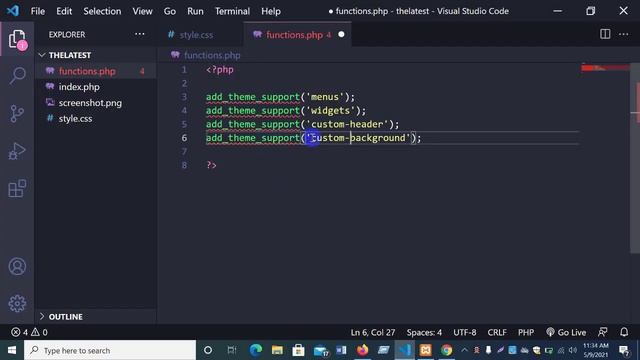This screenshot has width=640, height=360.
Task: Click the feedback icon in status bar
Action: (x=602, y=332)
